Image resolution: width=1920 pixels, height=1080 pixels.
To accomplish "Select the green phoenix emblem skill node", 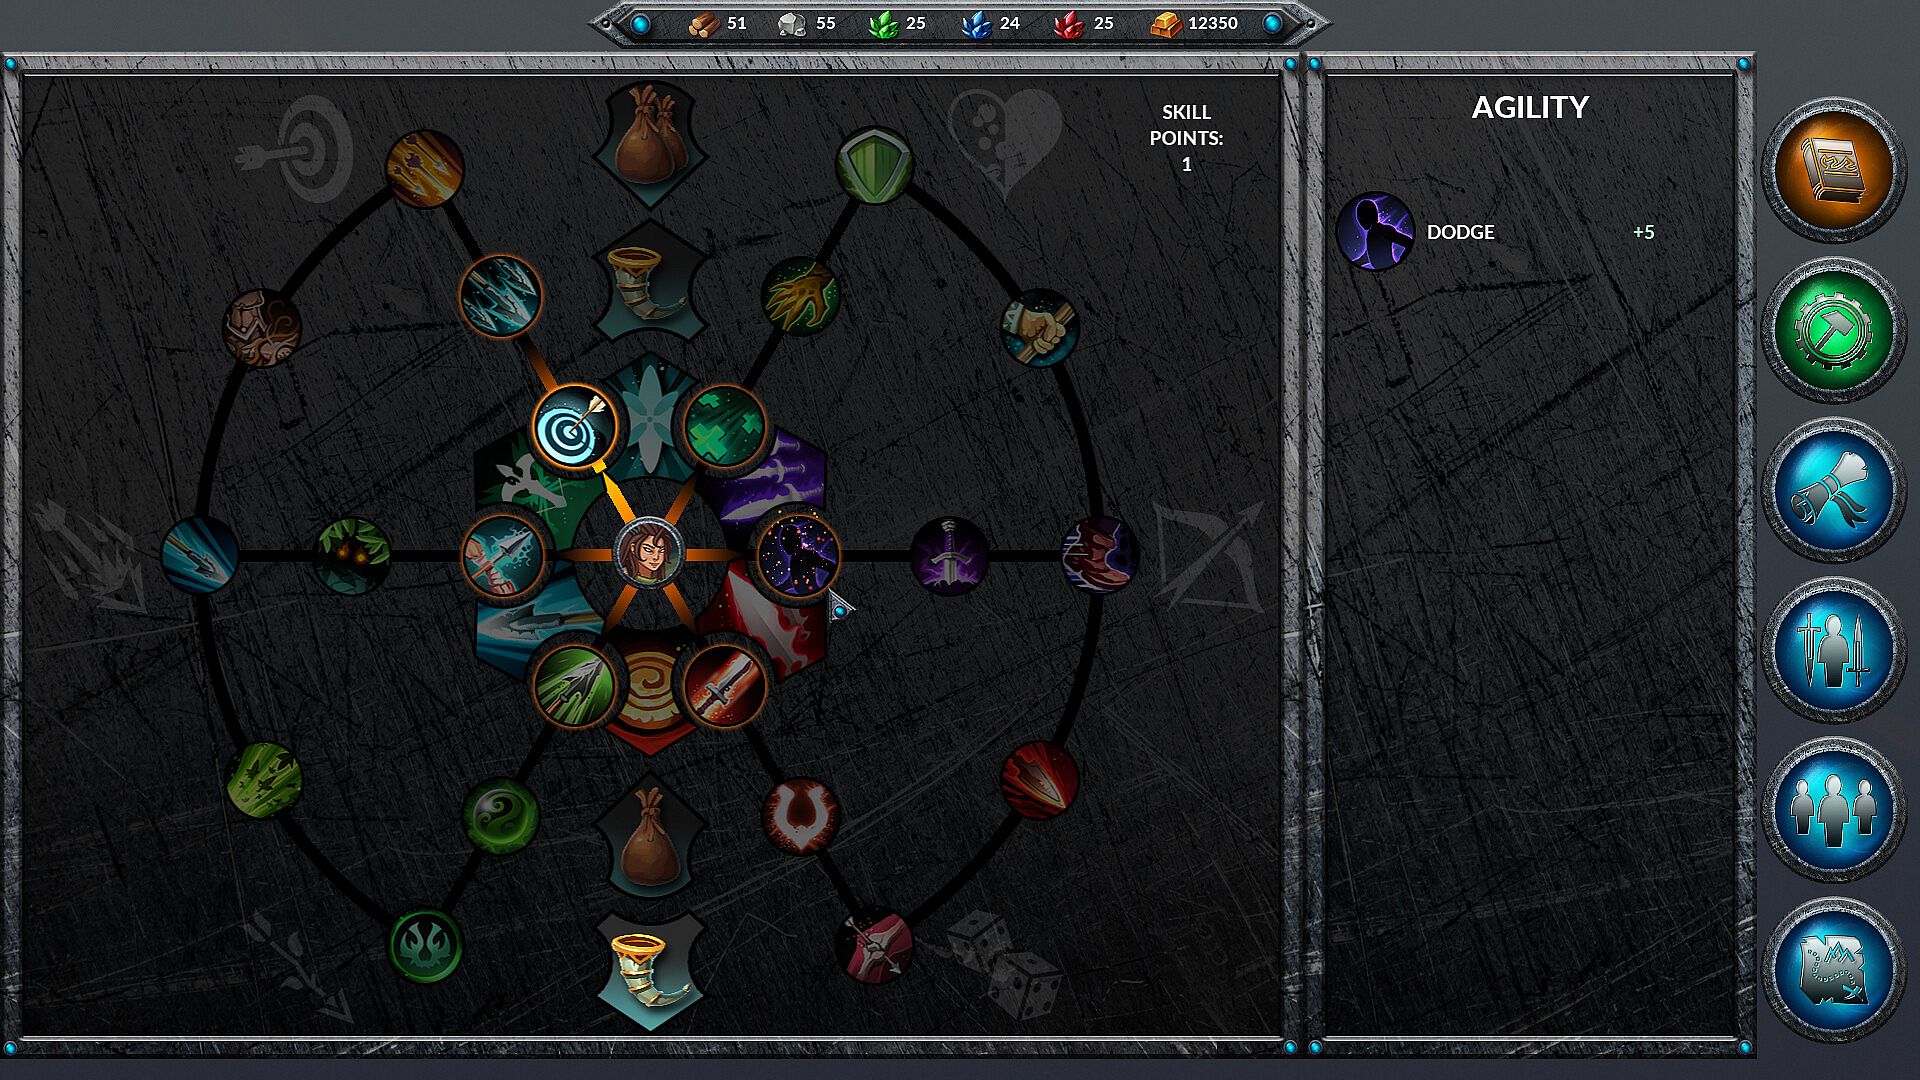I will click(425, 945).
